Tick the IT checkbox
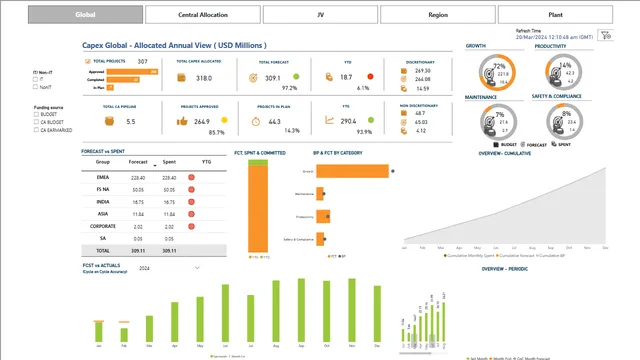 [36, 79]
